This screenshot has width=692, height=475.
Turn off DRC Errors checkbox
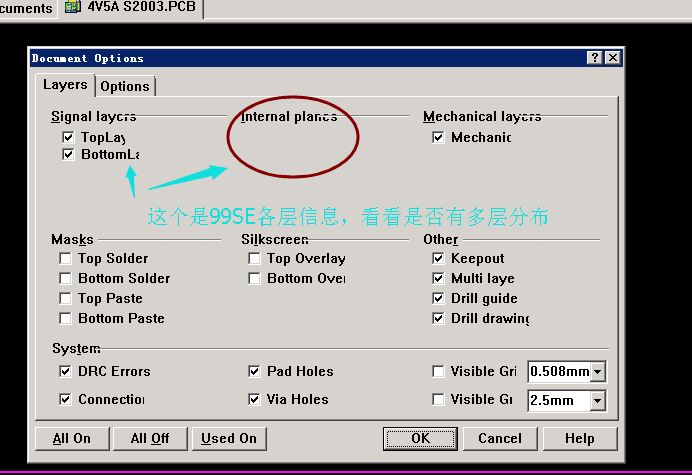(x=65, y=371)
